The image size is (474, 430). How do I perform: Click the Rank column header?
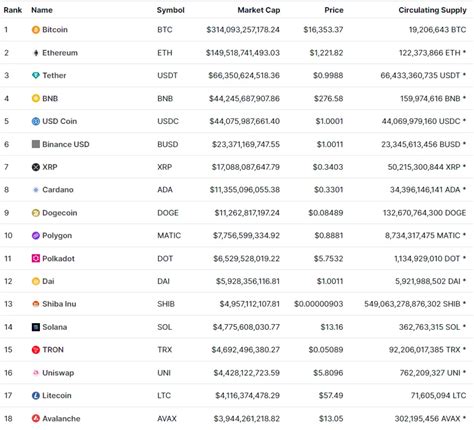[x=13, y=10]
